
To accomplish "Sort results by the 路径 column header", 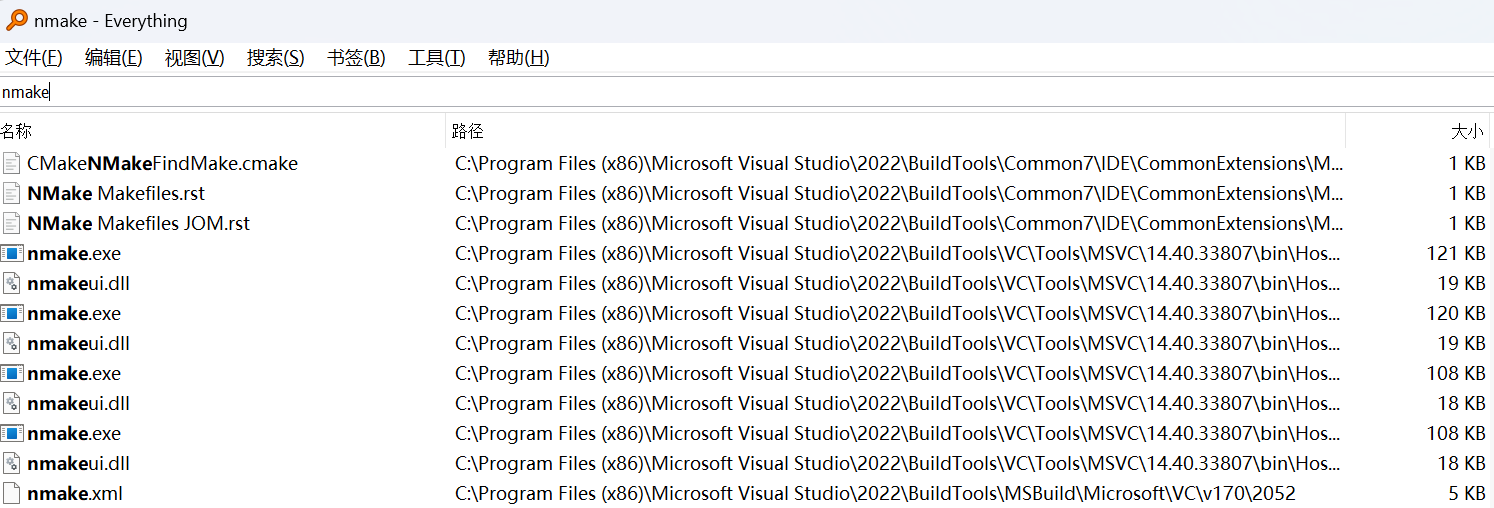I will pyautogui.click(x=895, y=131).
